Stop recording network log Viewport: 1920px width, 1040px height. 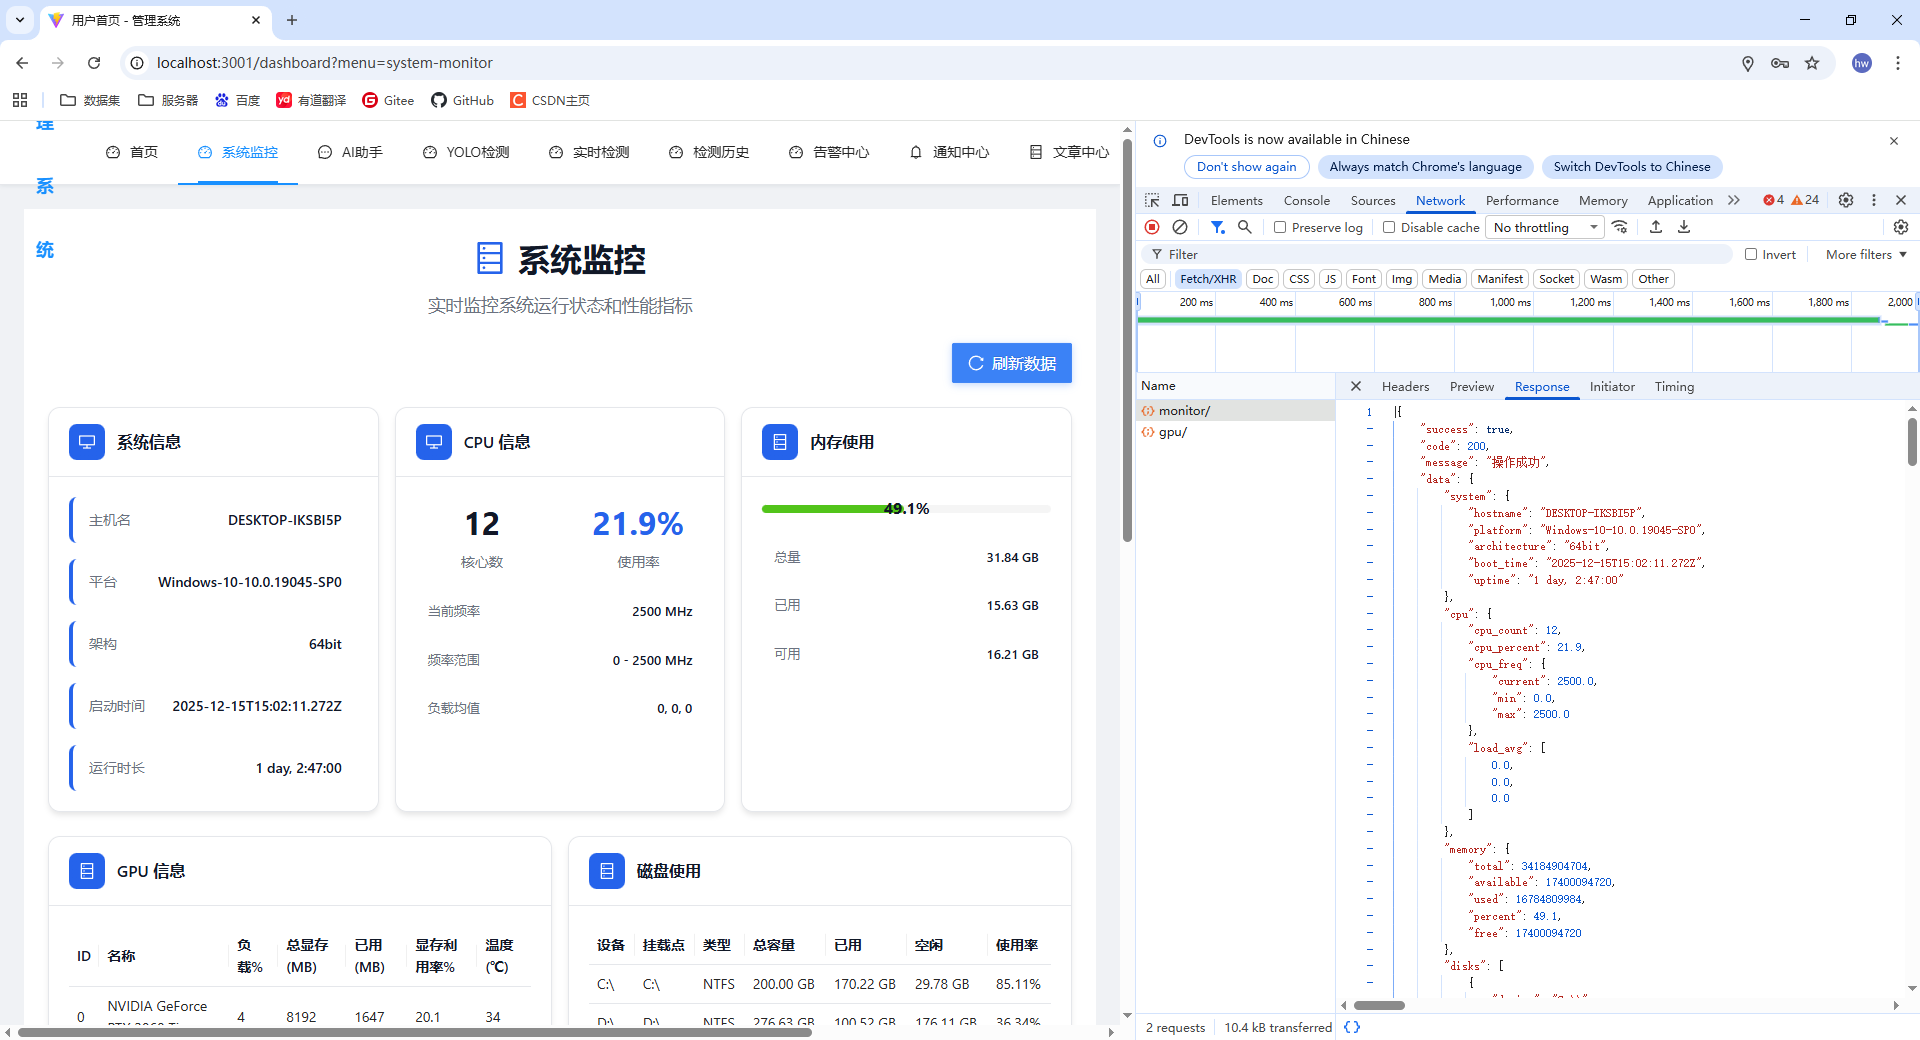1152,227
